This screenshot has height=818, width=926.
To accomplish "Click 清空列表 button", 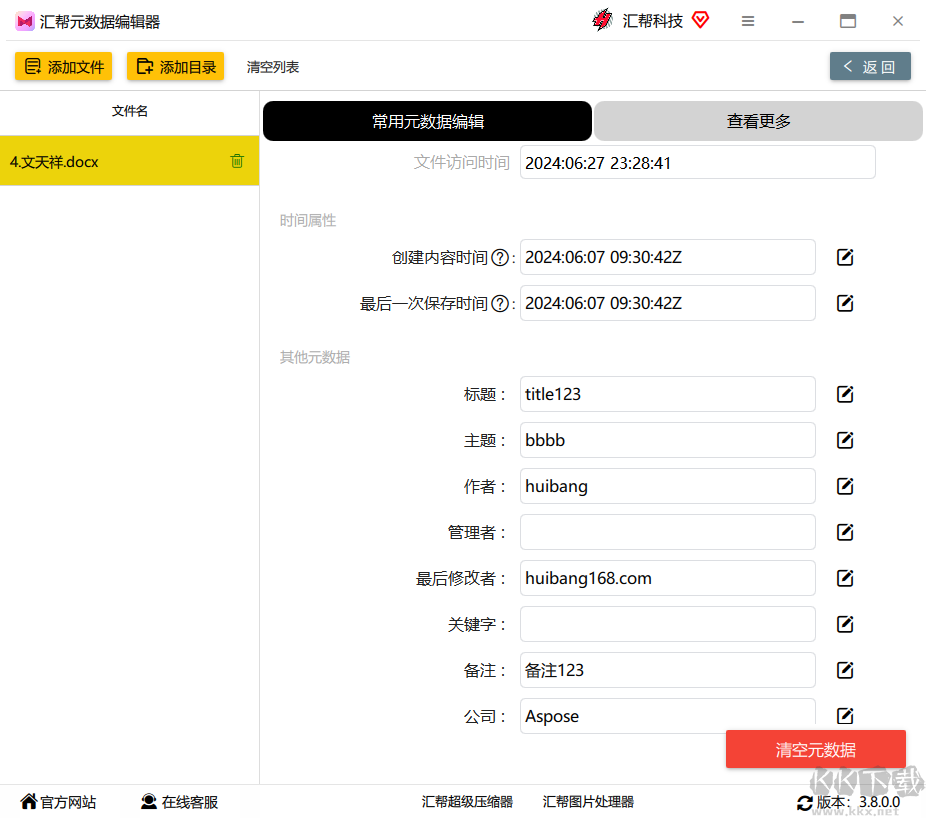I will (x=273, y=67).
